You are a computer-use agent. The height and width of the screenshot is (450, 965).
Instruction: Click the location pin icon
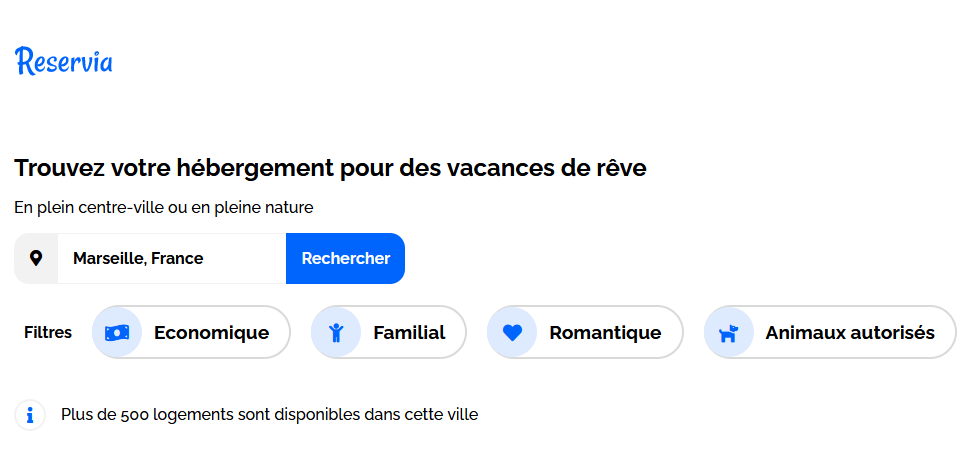tap(36, 258)
